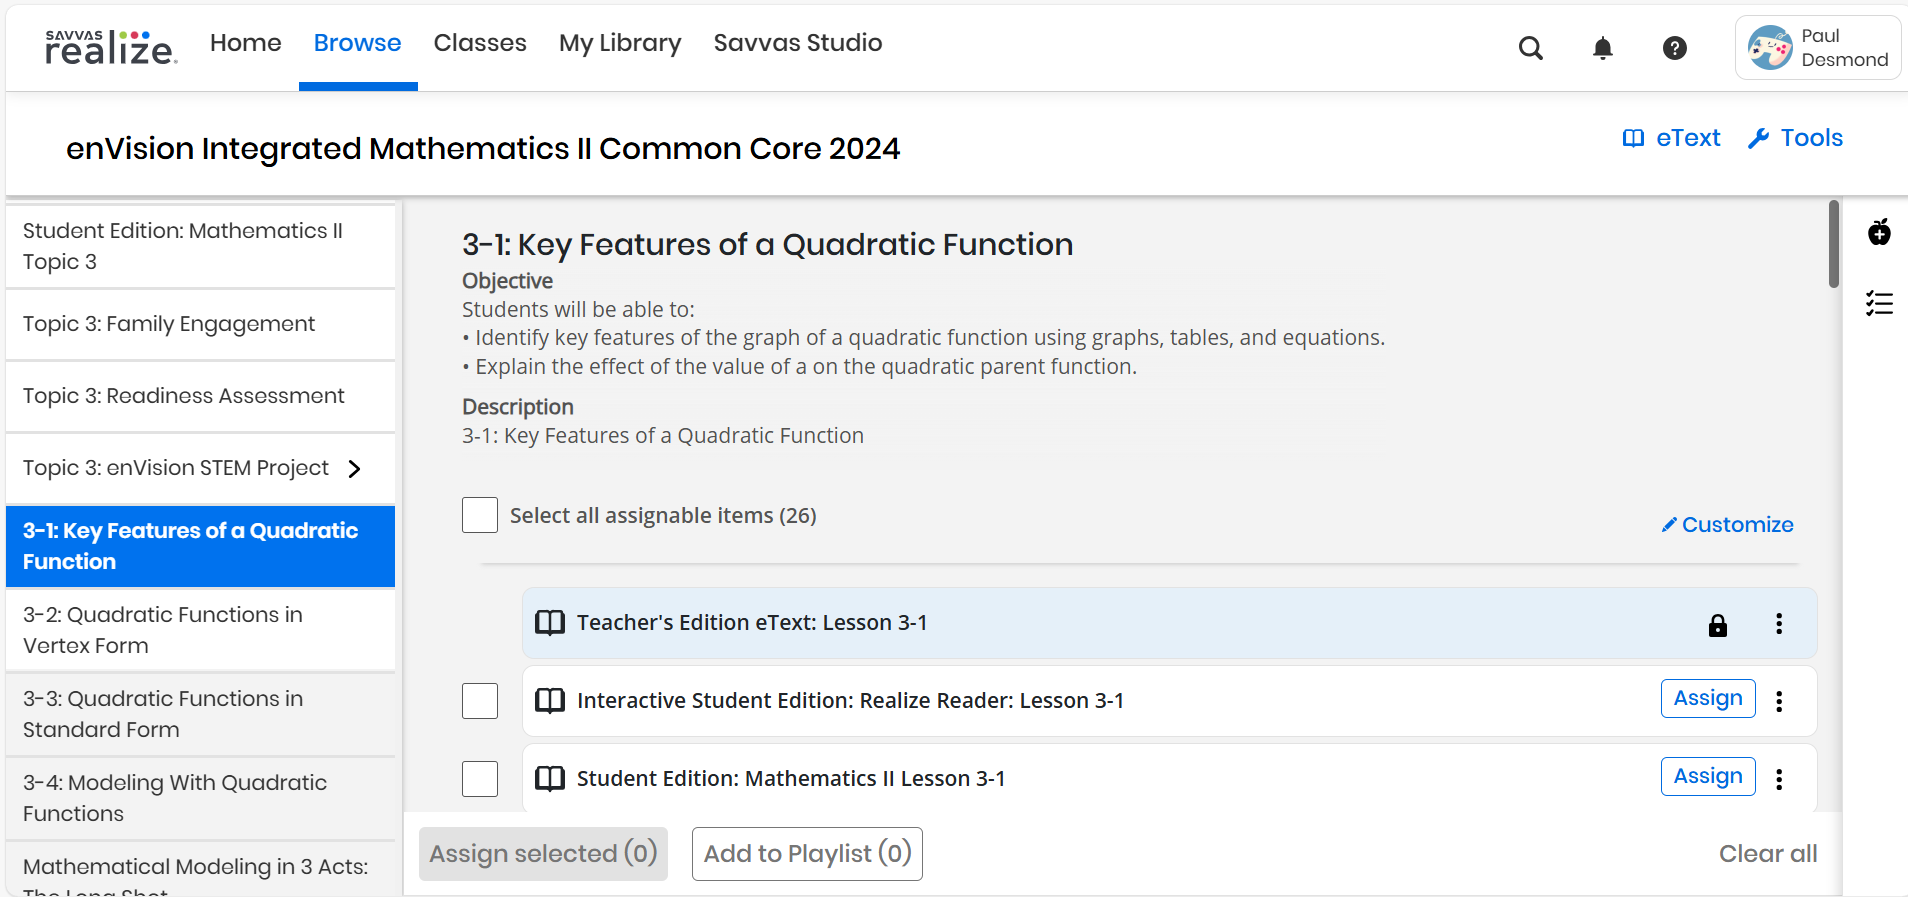Check the Interactive Student Edition checkbox
The height and width of the screenshot is (897, 1908).
[480, 701]
